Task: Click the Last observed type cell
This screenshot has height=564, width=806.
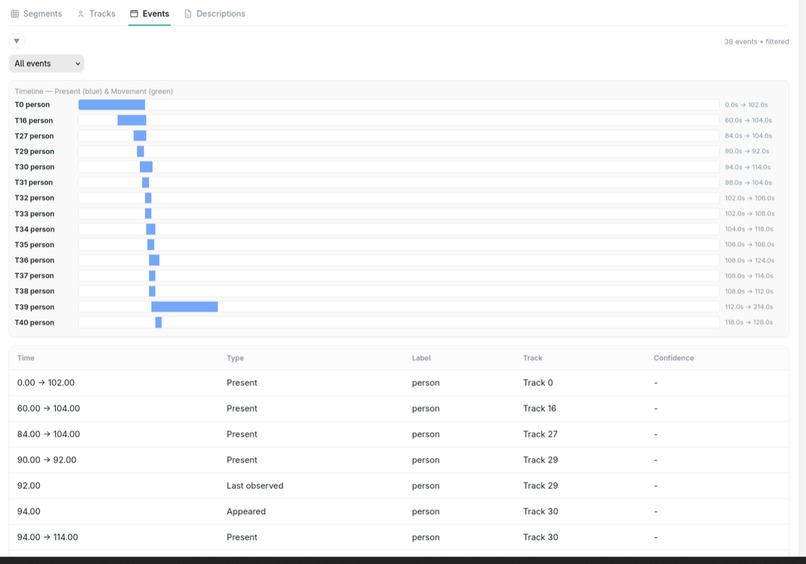Action: 255,486
